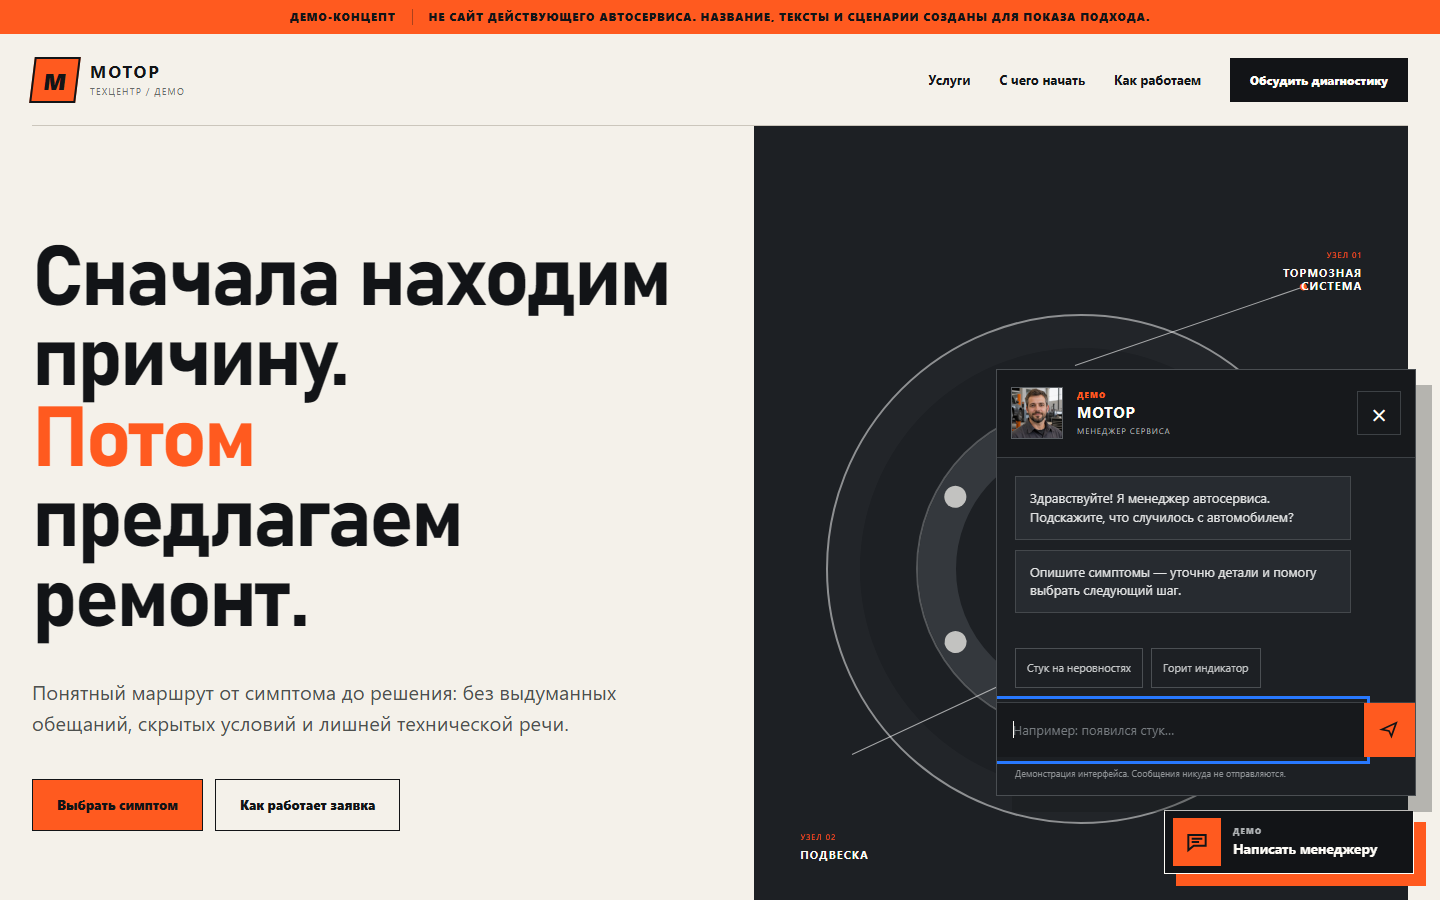The height and width of the screenshot is (900, 1440).
Task: Click the Опишите симптомы chat message
Action: click(1183, 581)
